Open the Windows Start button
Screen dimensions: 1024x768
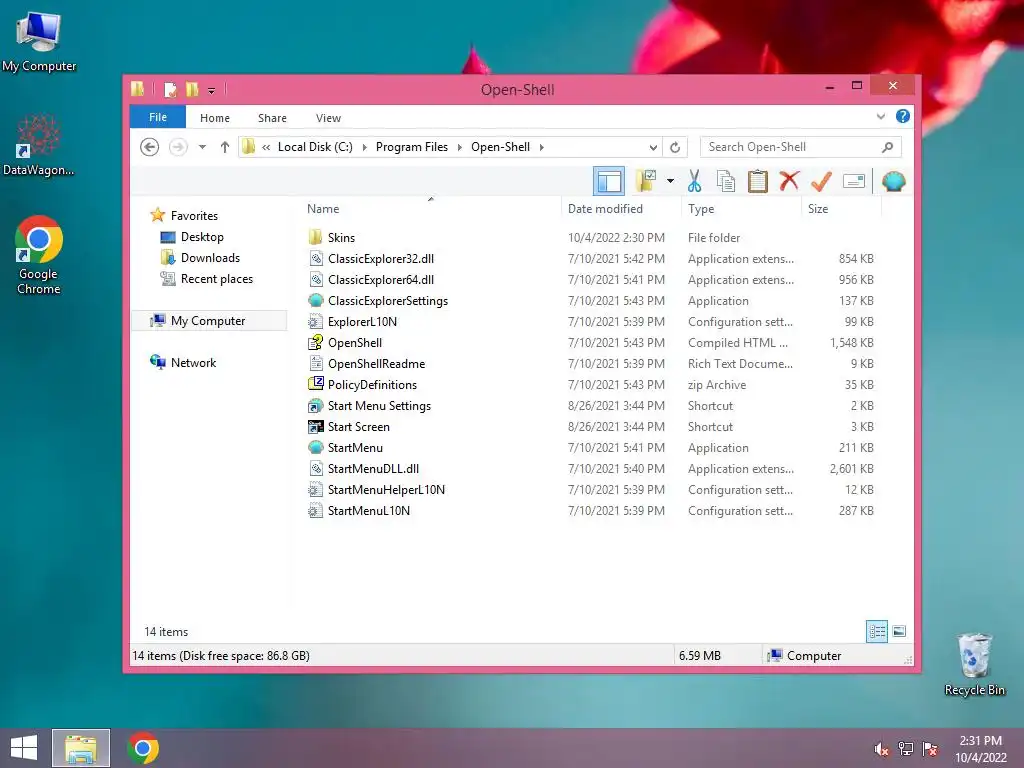24,748
